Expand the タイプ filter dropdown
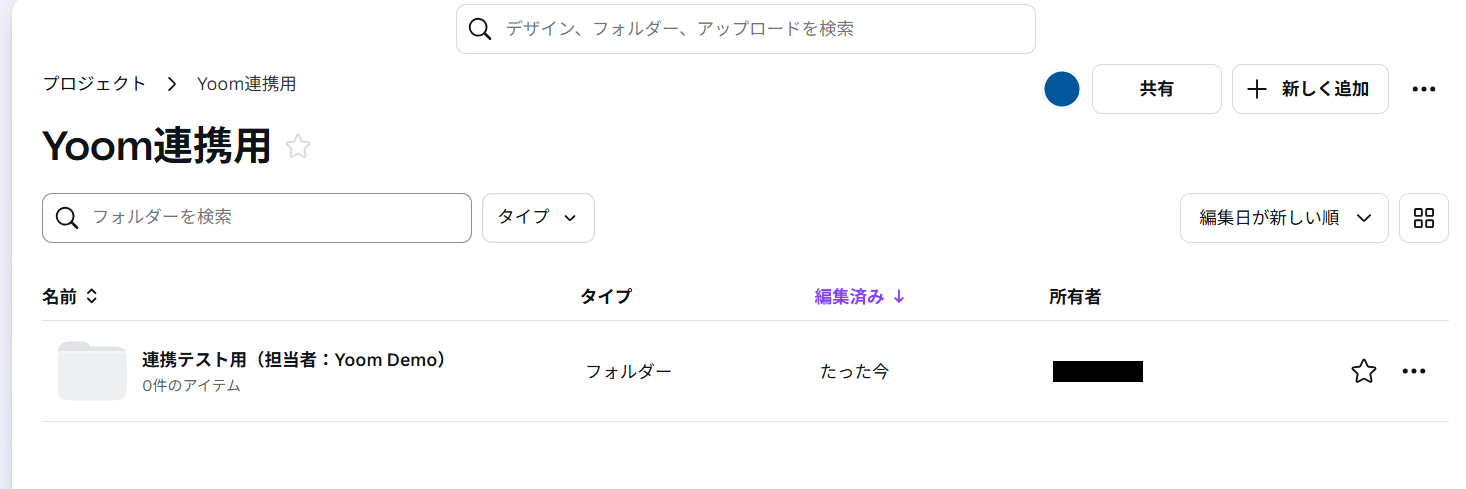Screen dimensions: 1466x489 pyautogui.click(x=538, y=218)
